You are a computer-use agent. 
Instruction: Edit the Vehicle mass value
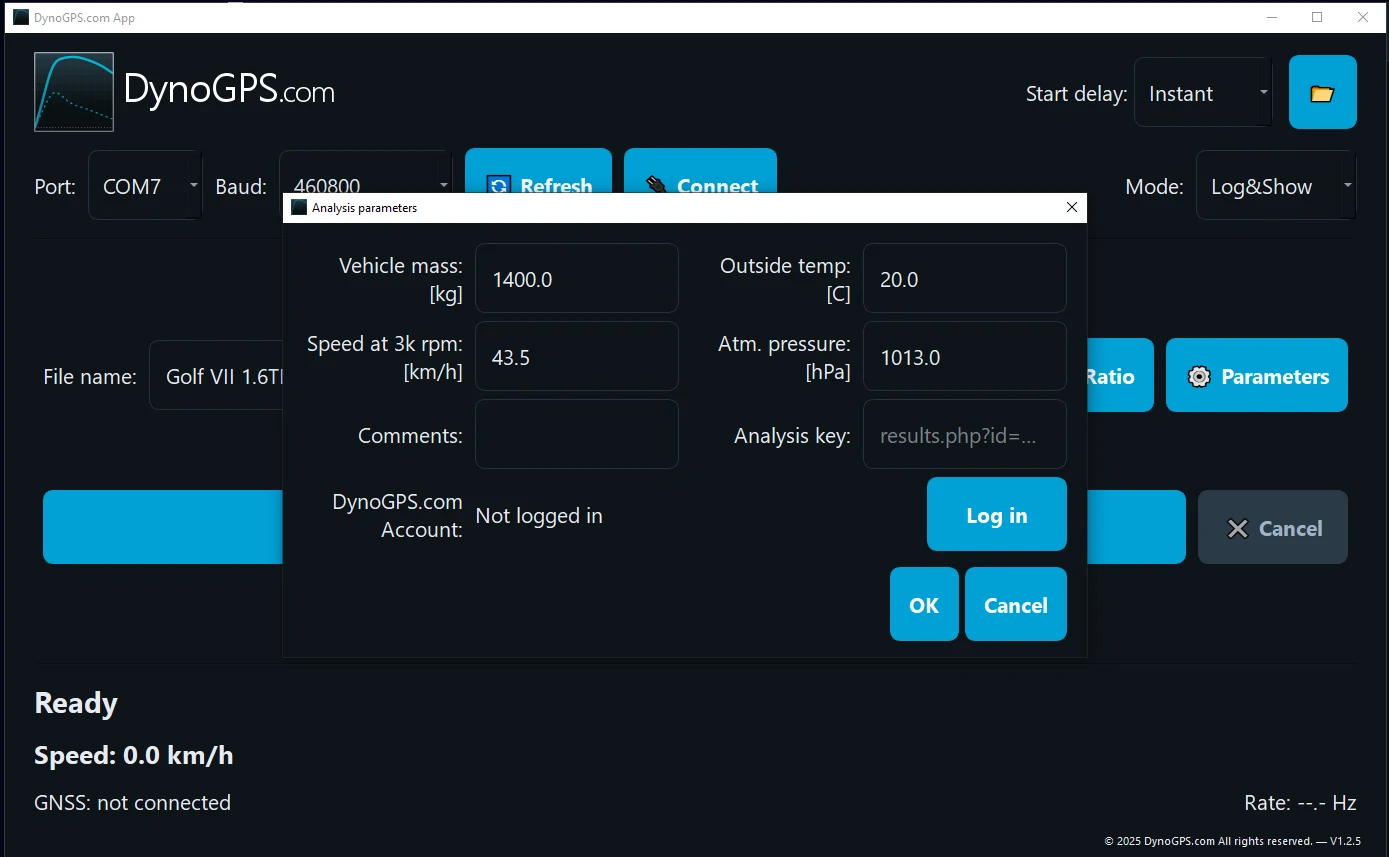coord(577,278)
